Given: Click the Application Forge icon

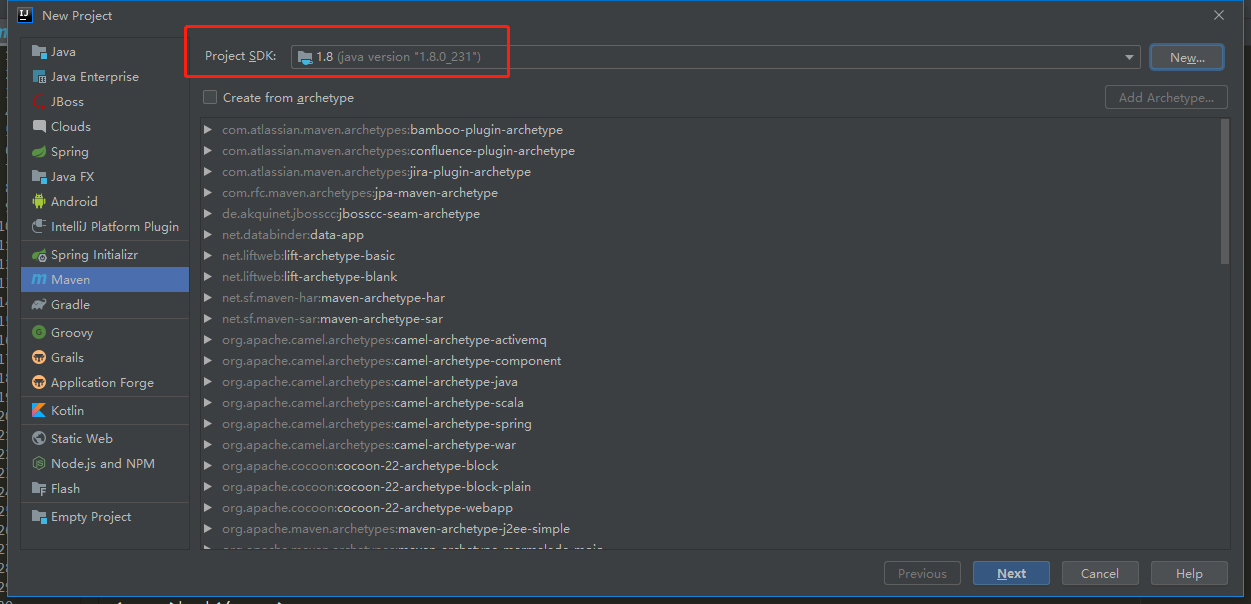Looking at the screenshot, I should tap(39, 383).
